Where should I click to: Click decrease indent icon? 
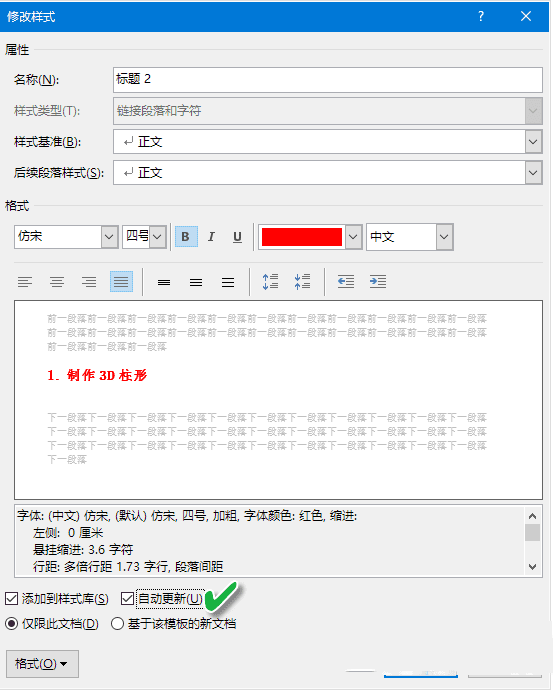(x=346, y=282)
